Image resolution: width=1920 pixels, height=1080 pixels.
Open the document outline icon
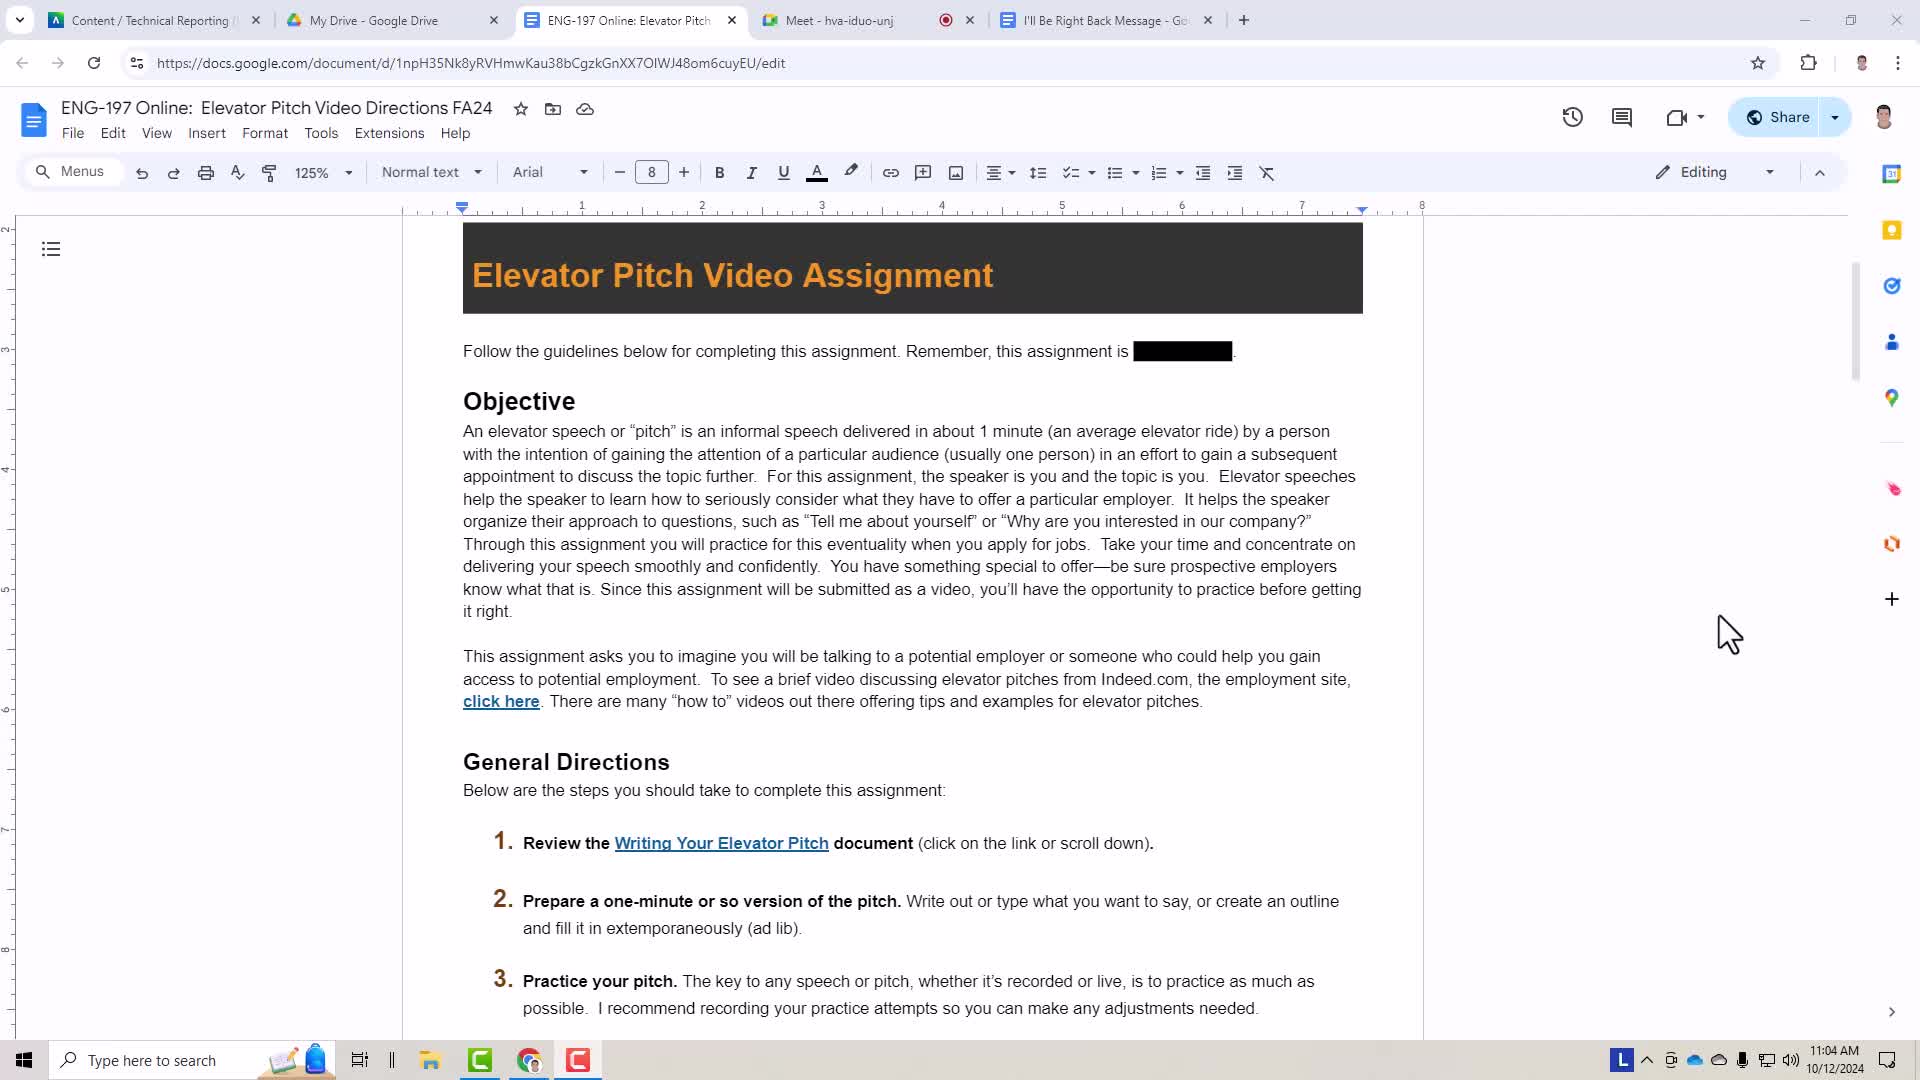pyautogui.click(x=51, y=249)
